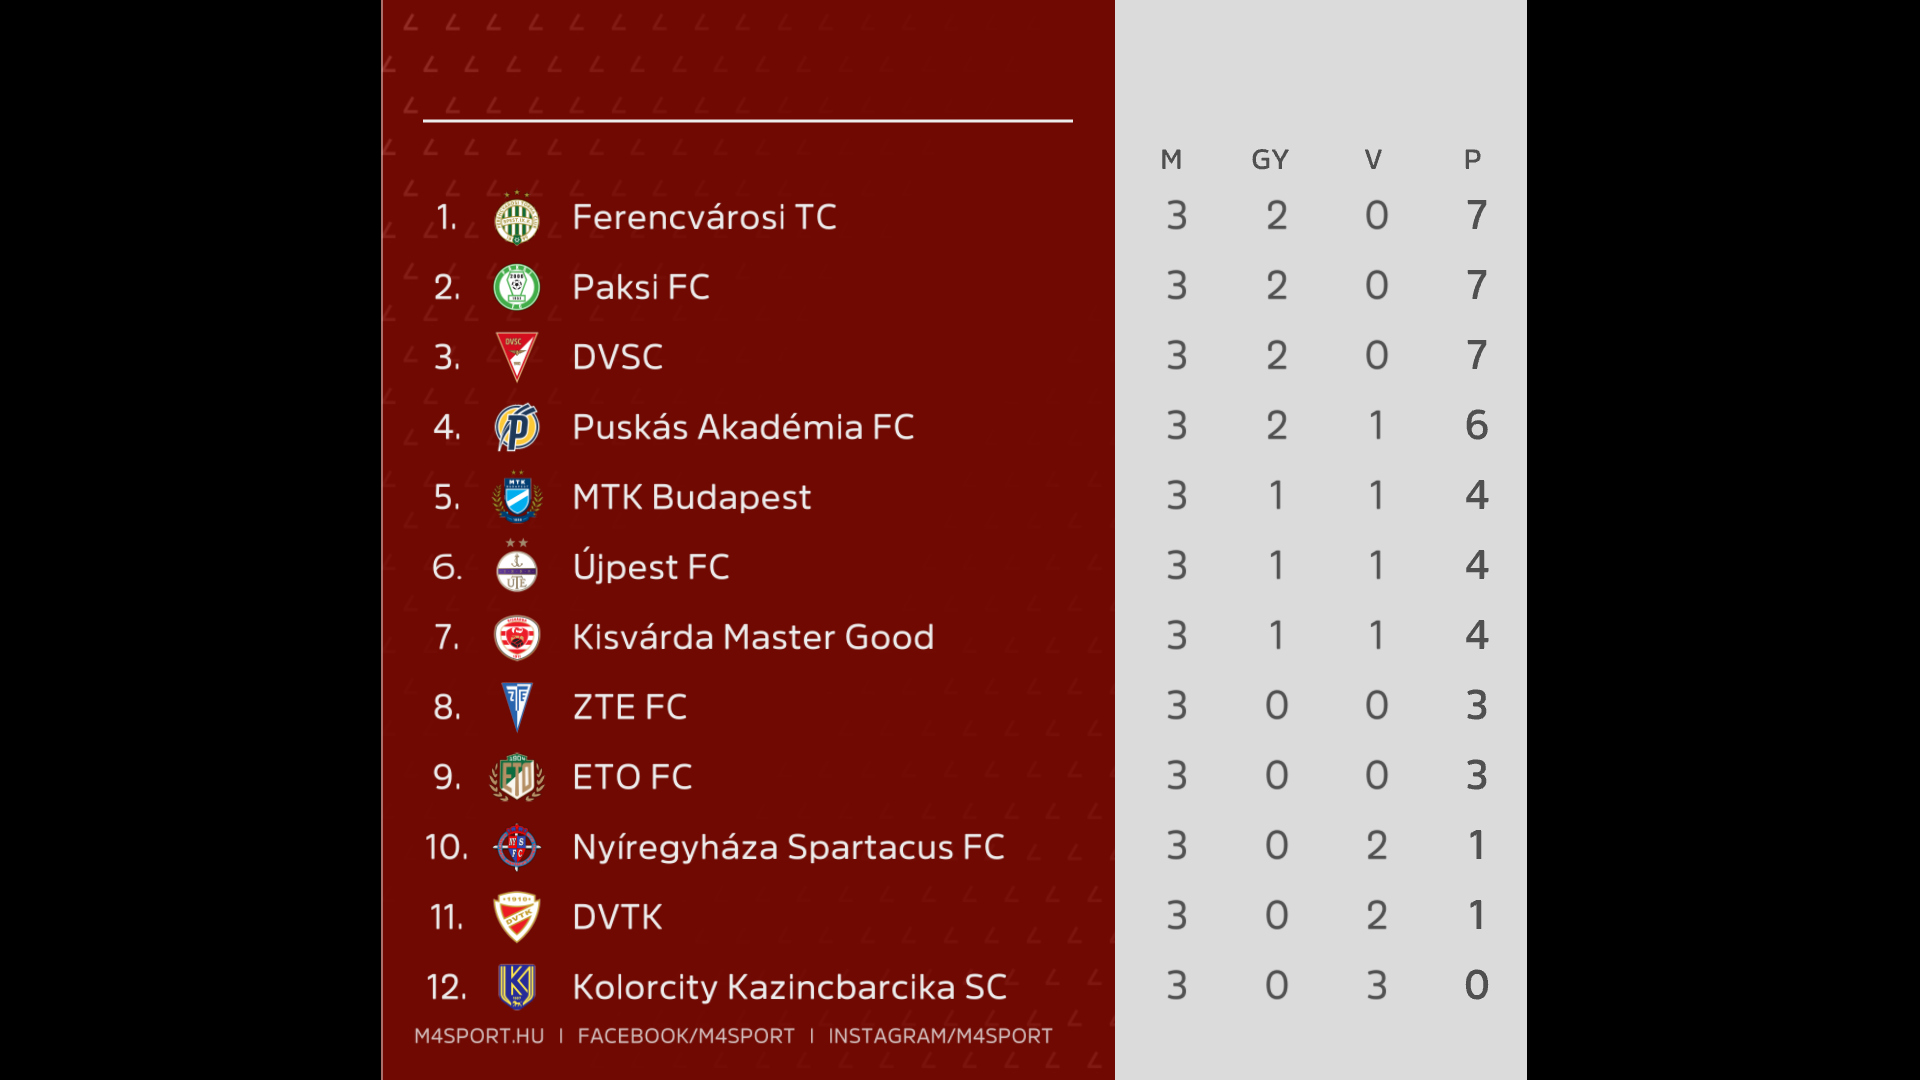
Task: Select the Kisvárda Master Good crest
Action: [x=517, y=637]
